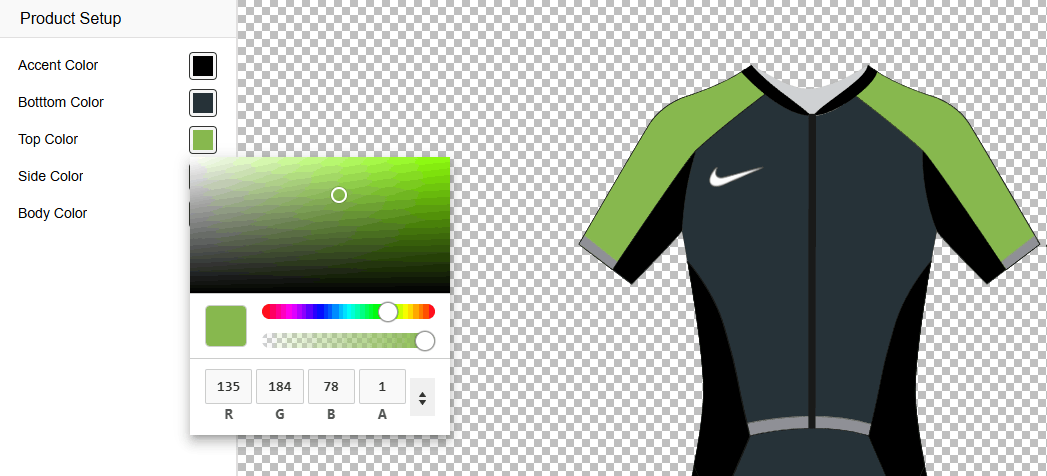Screen dimensions: 1047x476
Task: Click the Accent Color label
Action: pos(58,66)
